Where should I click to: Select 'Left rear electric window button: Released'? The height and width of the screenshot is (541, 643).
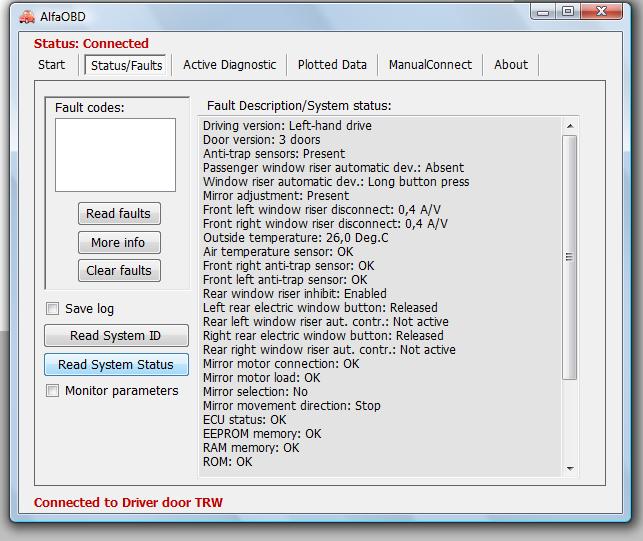320,307
